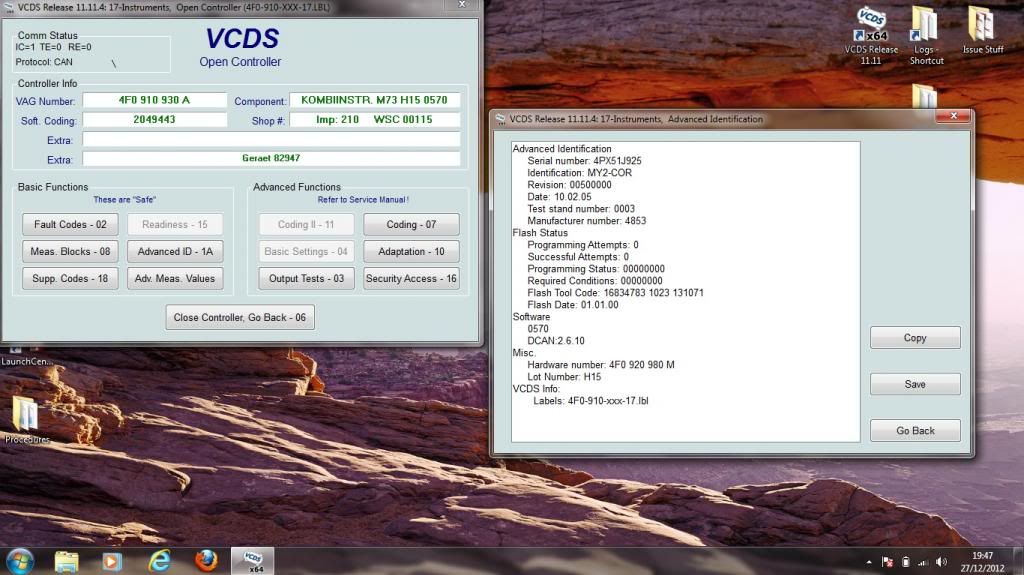Click Manufacturer number: 4853 line
This screenshot has height=575, width=1024.
(x=586, y=221)
